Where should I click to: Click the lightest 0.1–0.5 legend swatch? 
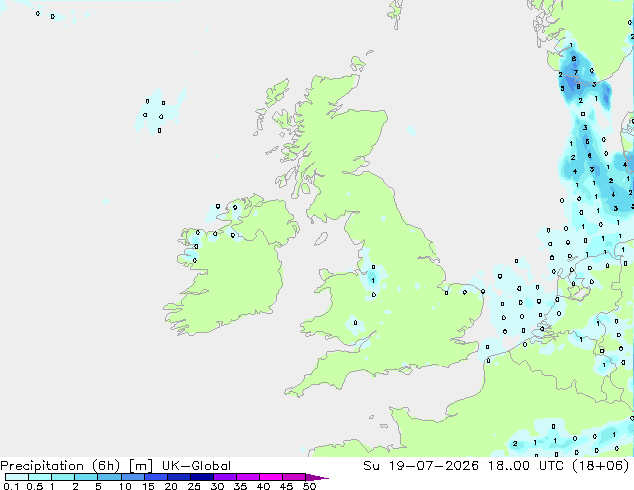coord(17,477)
